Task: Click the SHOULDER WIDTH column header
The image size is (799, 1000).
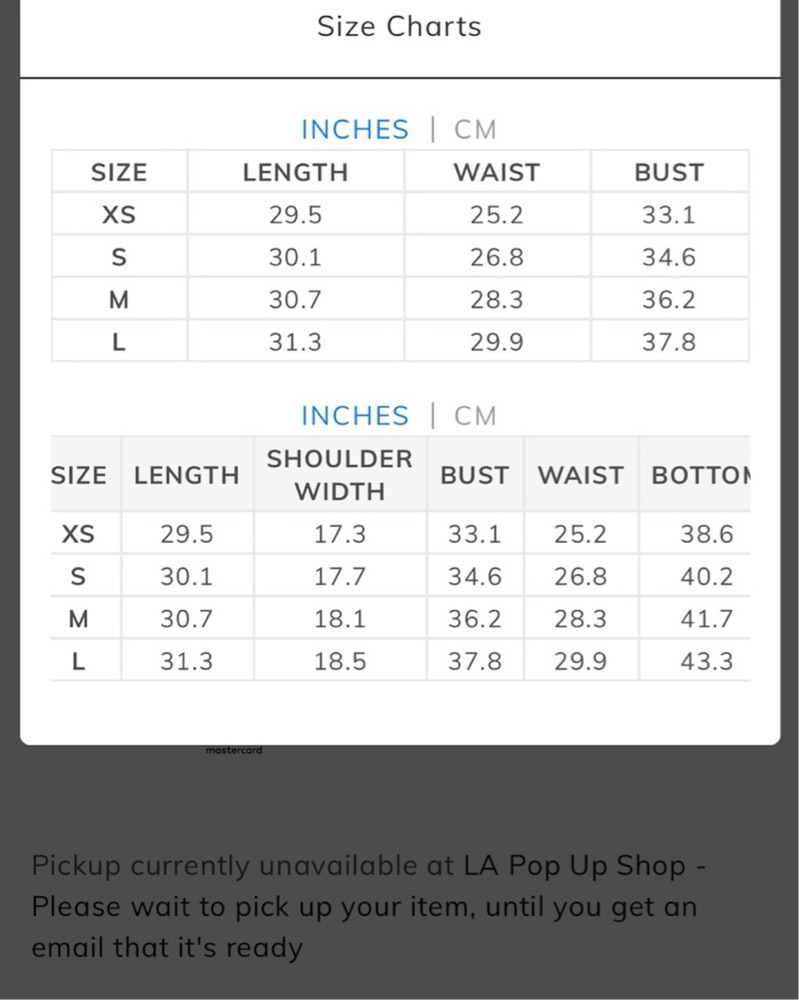Action: (x=339, y=475)
